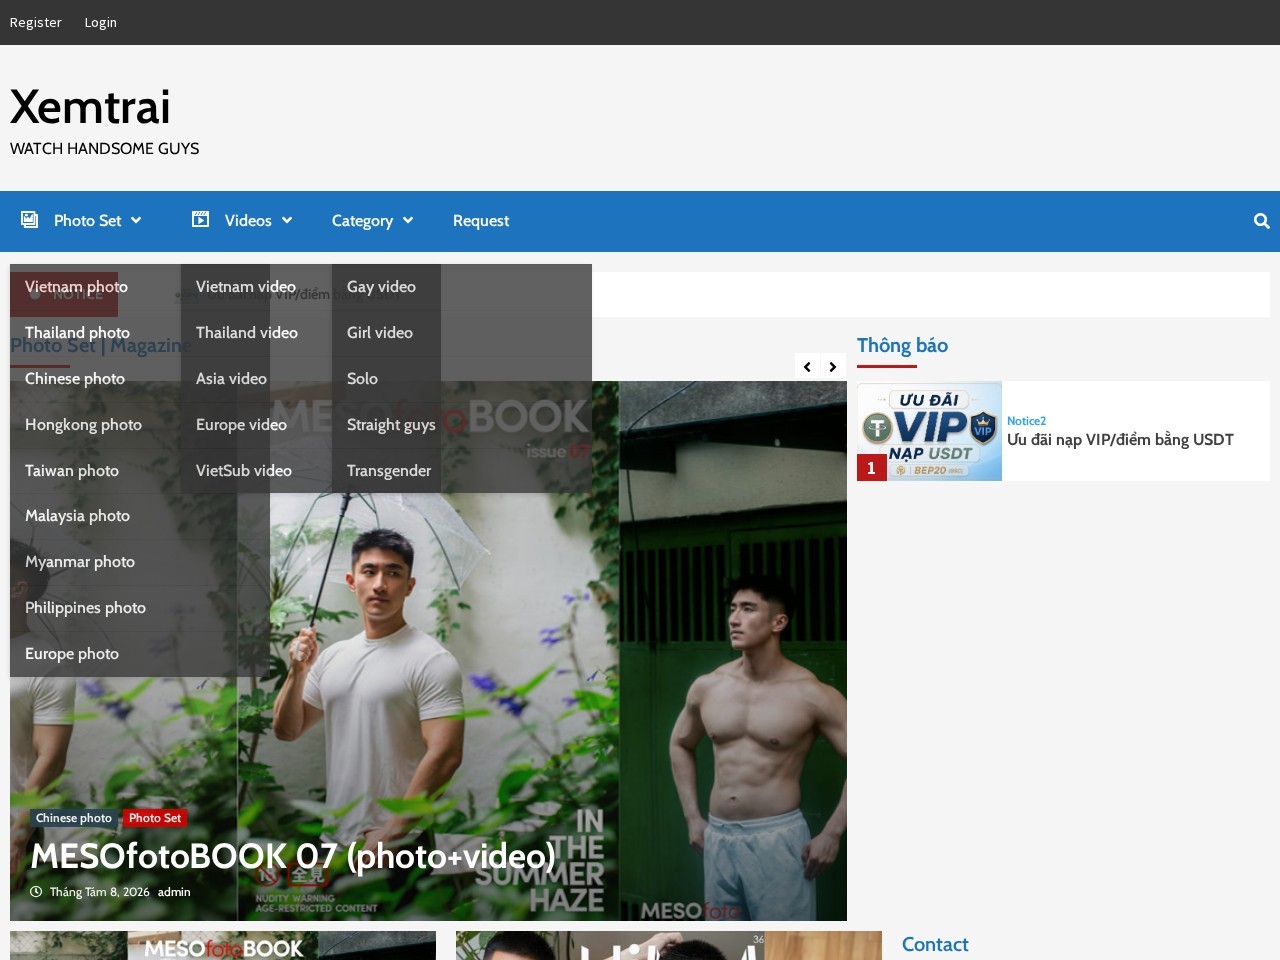Click the Register link

pyautogui.click(x=36, y=22)
